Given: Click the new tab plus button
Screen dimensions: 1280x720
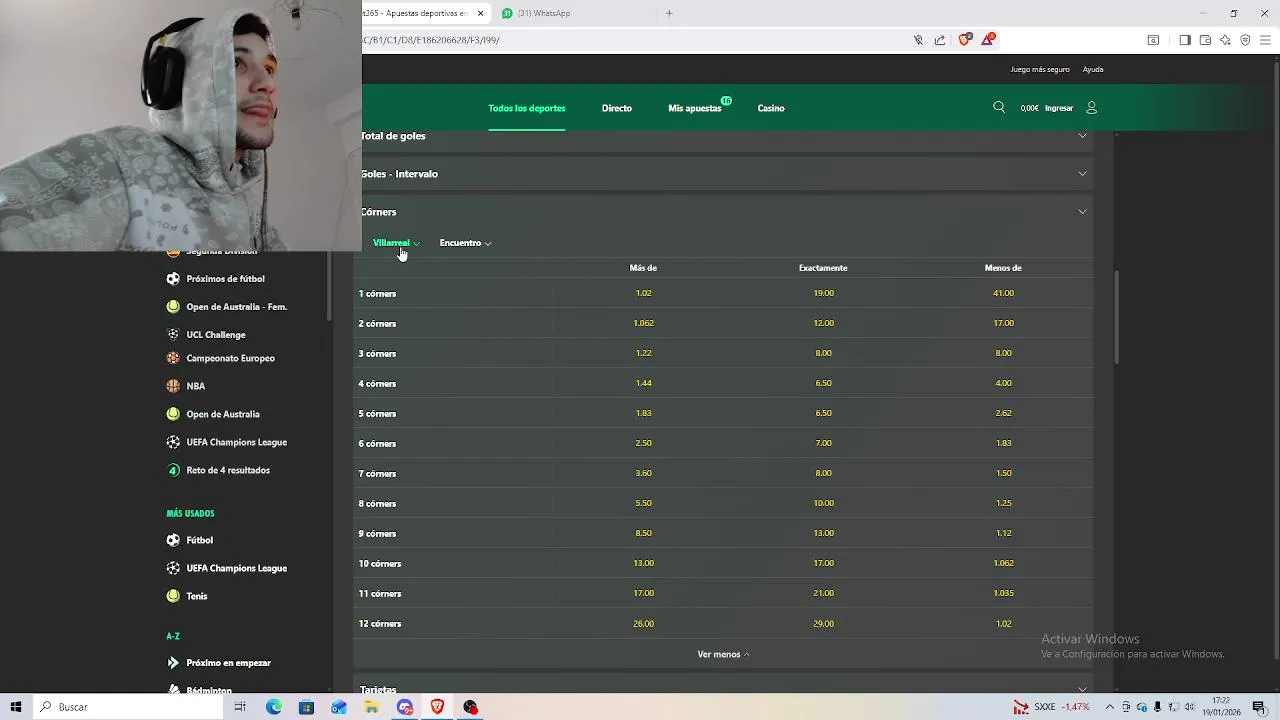Looking at the screenshot, I should [669, 13].
